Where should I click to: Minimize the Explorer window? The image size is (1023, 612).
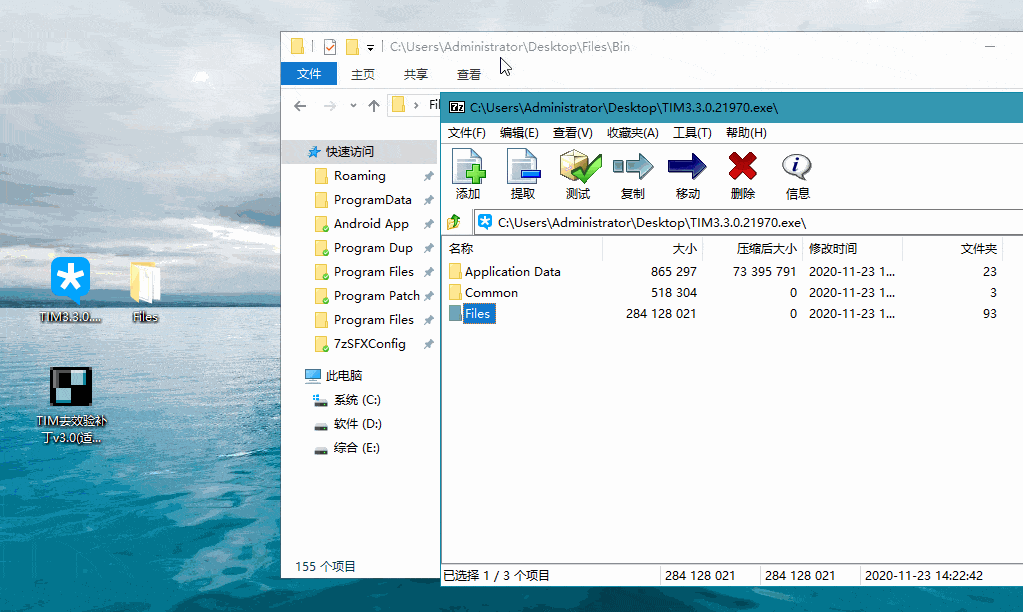(x=990, y=46)
